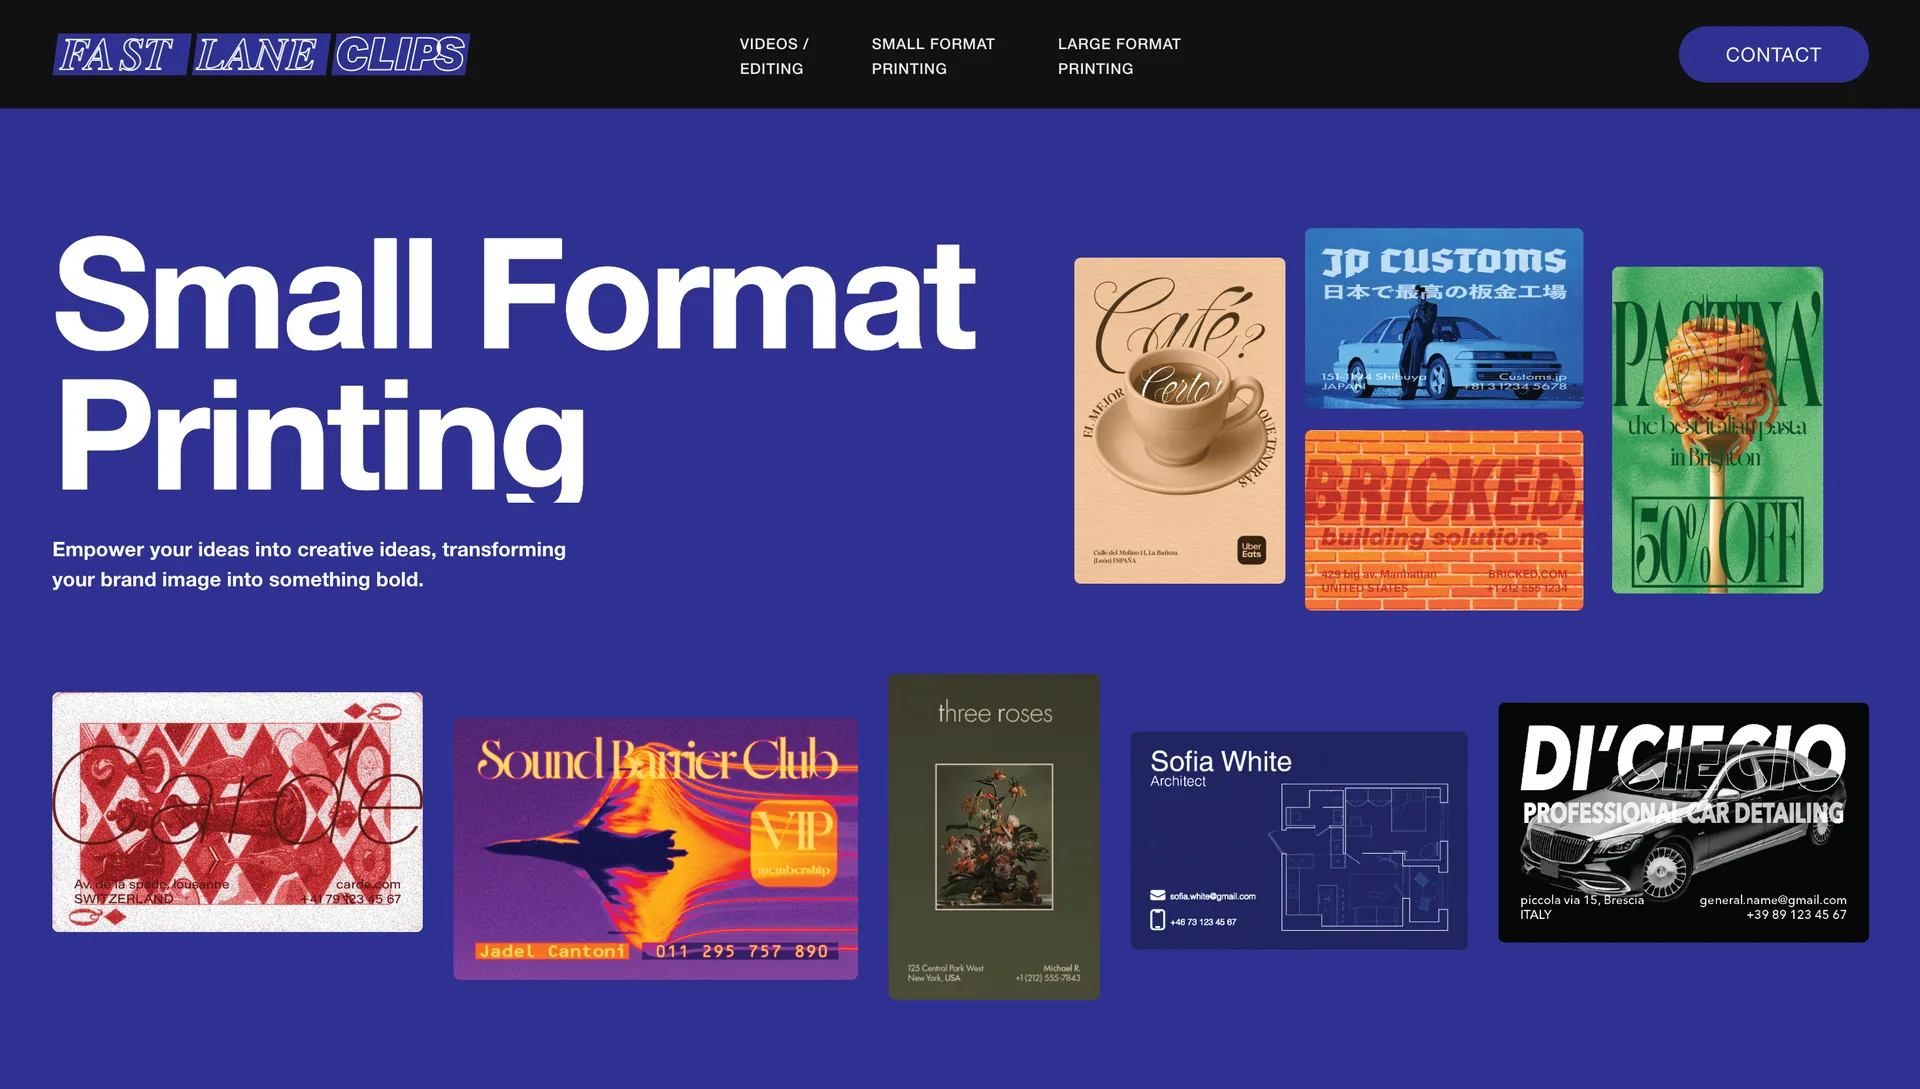Screen dimensions: 1920x1089
Task: View Sofia White Architect business card
Action: click(x=1299, y=841)
